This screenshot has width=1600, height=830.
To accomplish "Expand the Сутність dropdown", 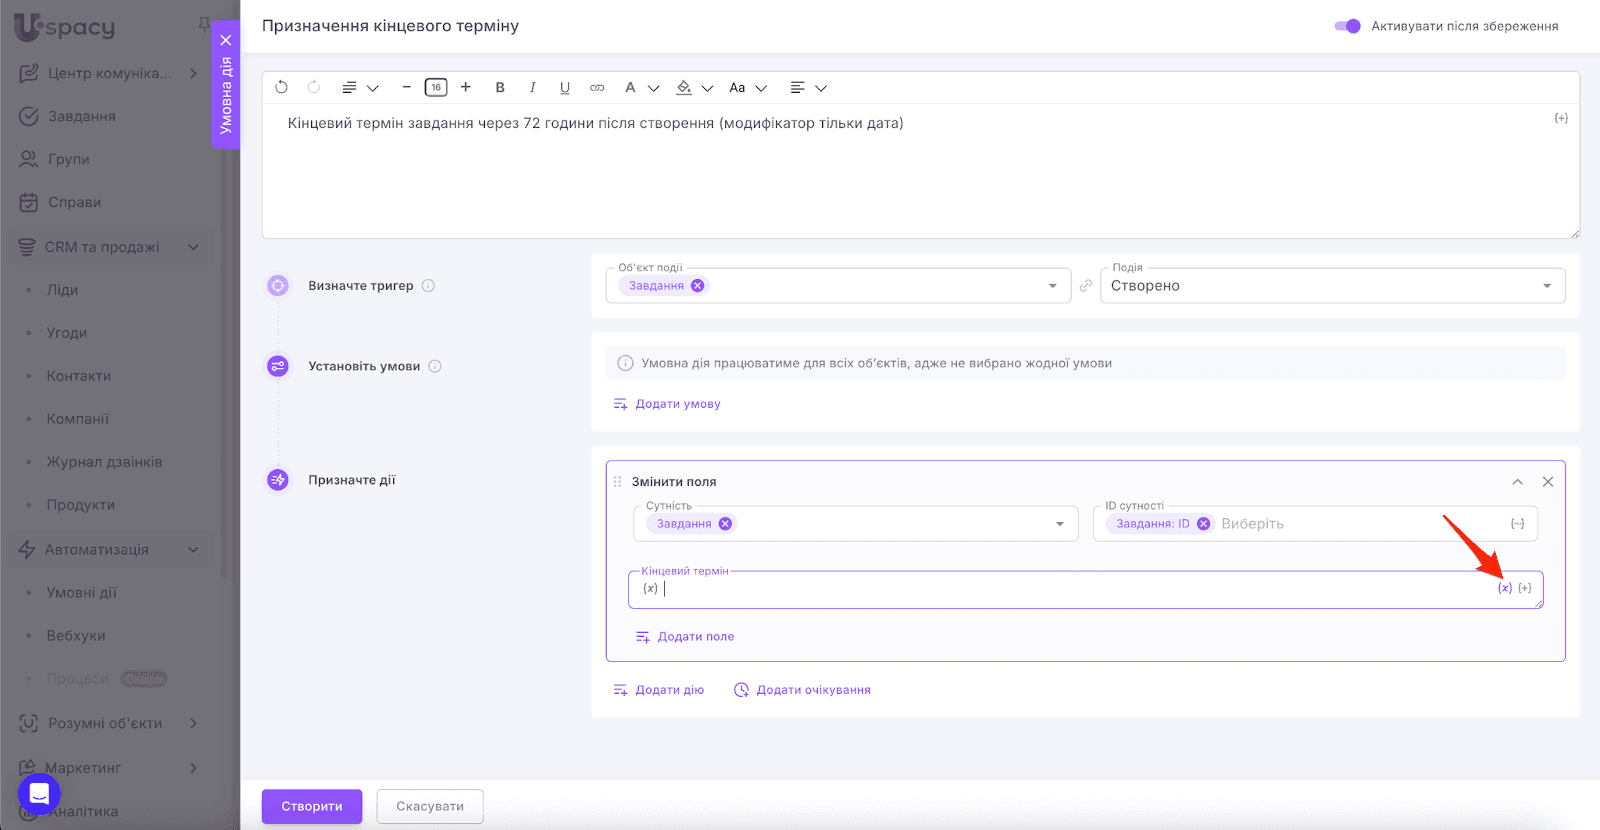I will 1059,524.
